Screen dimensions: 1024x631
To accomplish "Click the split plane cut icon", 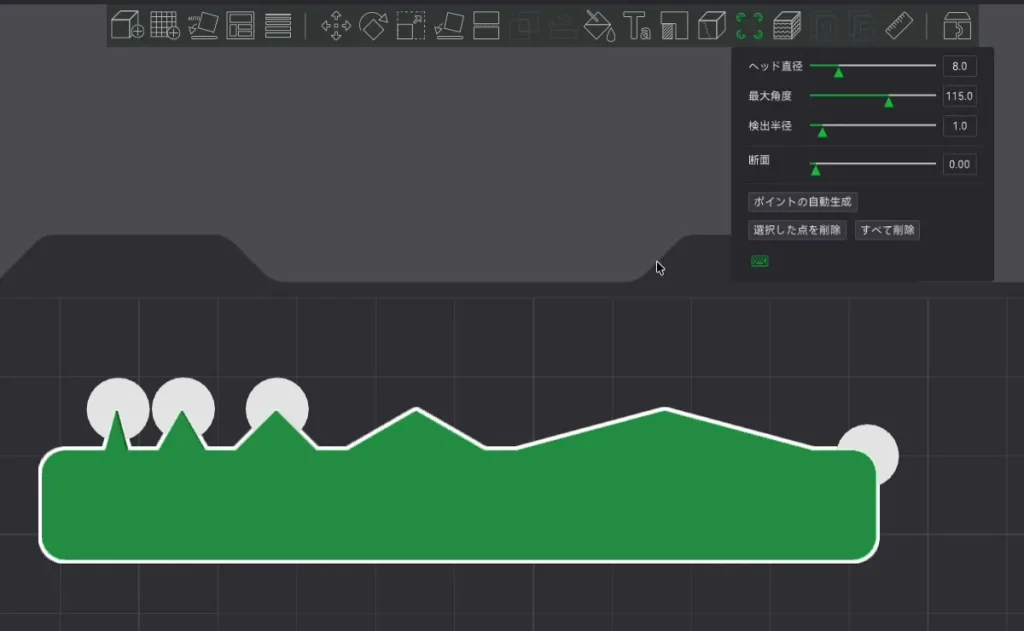I will point(487,26).
